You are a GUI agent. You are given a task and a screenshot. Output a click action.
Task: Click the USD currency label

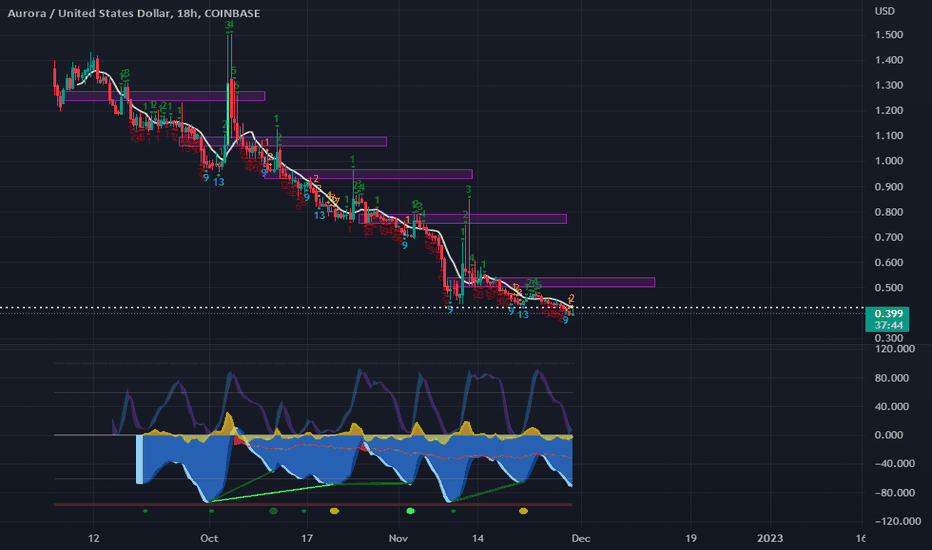tap(884, 11)
